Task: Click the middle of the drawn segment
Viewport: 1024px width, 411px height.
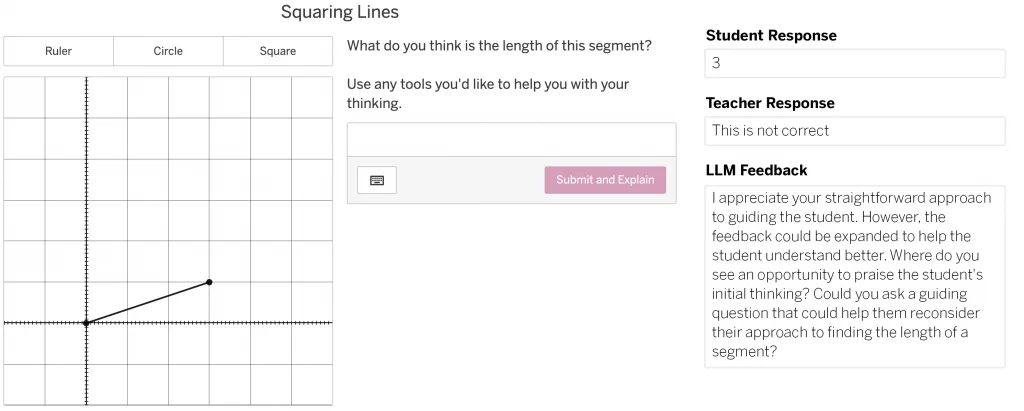Action: [148, 303]
